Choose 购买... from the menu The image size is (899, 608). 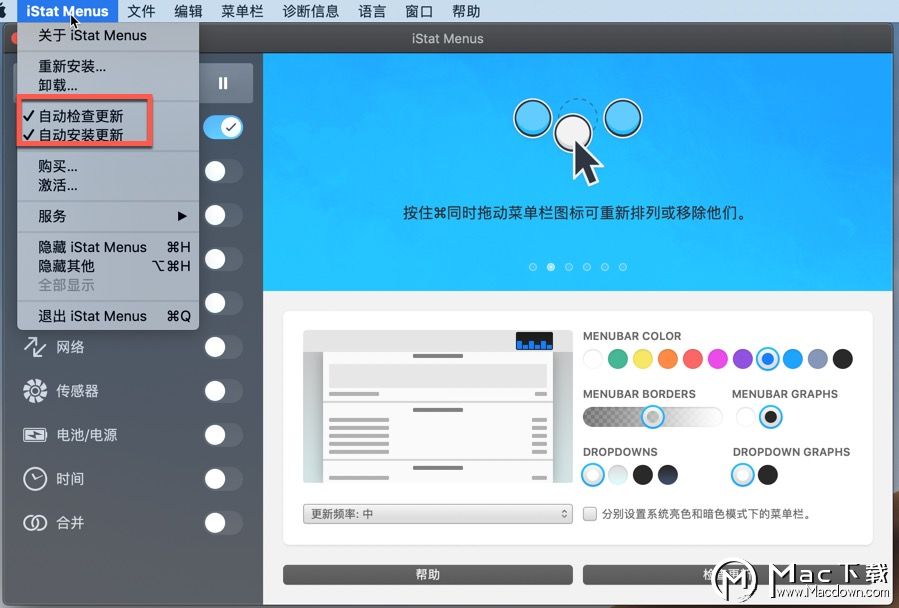coord(108,166)
